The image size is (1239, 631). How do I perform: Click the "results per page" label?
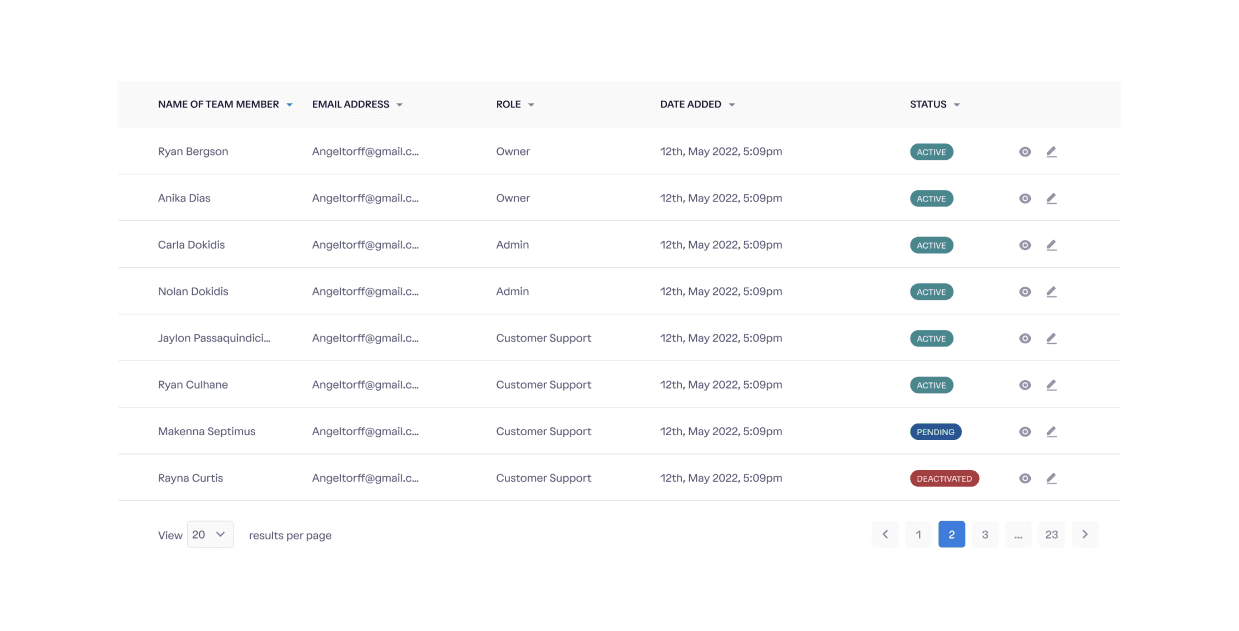tap(290, 536)
